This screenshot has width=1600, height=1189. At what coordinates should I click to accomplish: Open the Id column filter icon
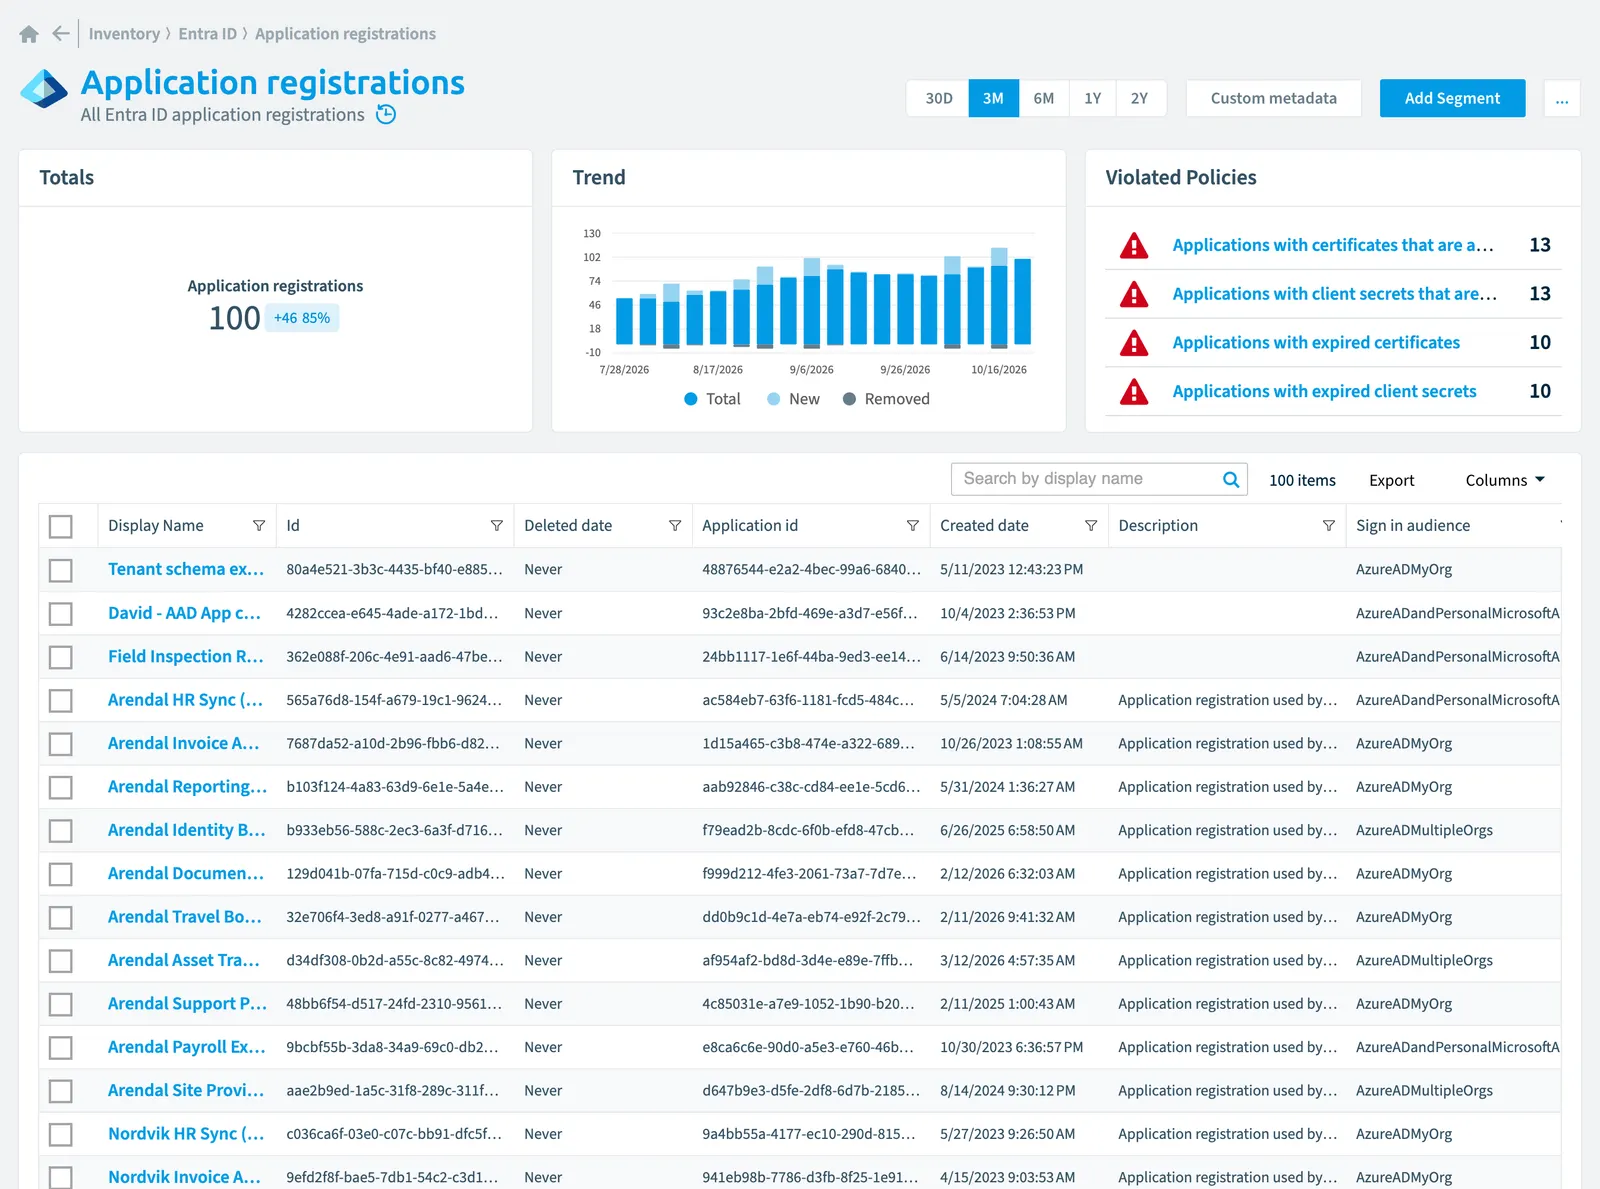point(497,526)
